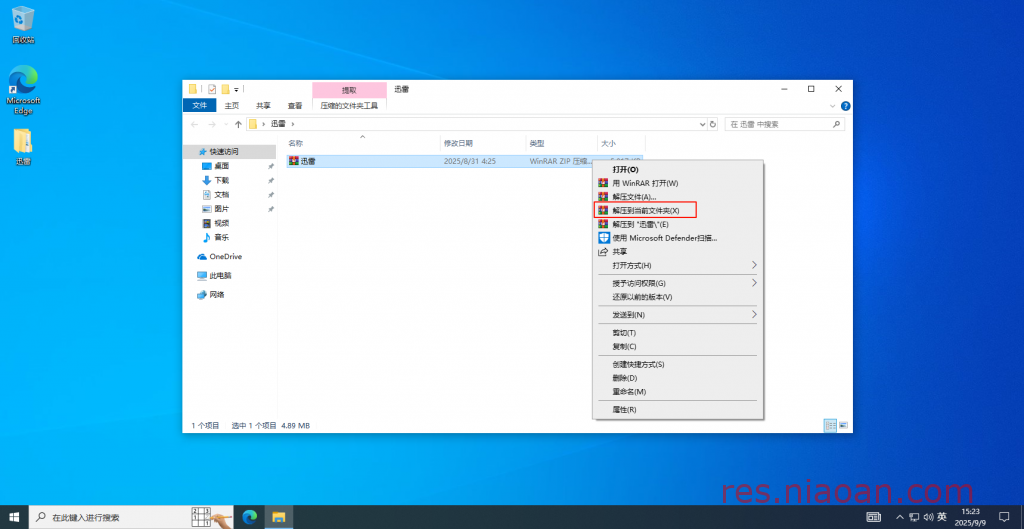Choose 用 WinRAR 打开(W)

pos(678,183)
